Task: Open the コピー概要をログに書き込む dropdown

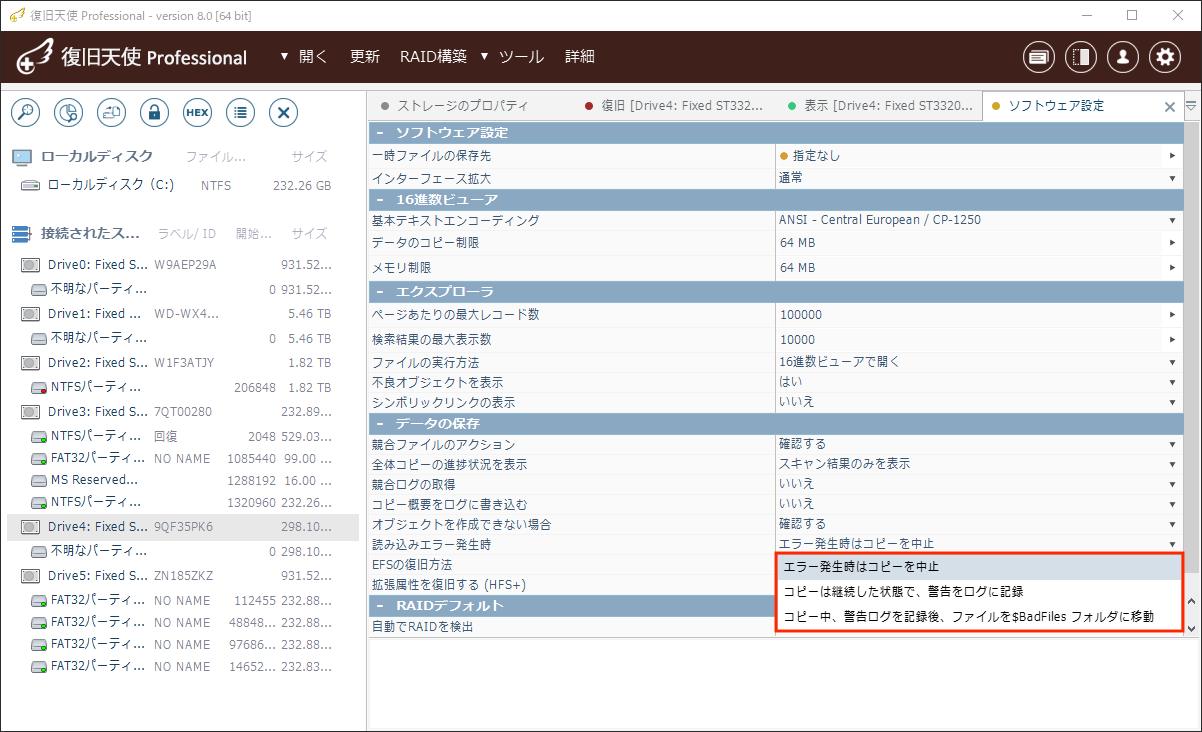Action: tap(1172, 504)
